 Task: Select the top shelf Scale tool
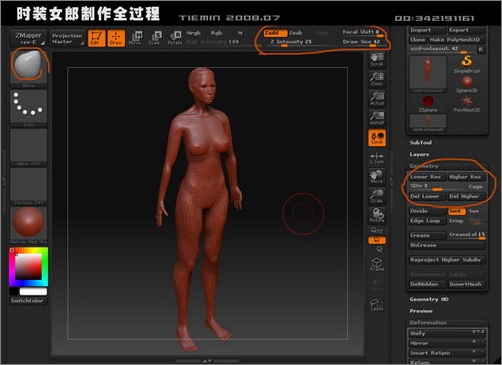(155, 38)
